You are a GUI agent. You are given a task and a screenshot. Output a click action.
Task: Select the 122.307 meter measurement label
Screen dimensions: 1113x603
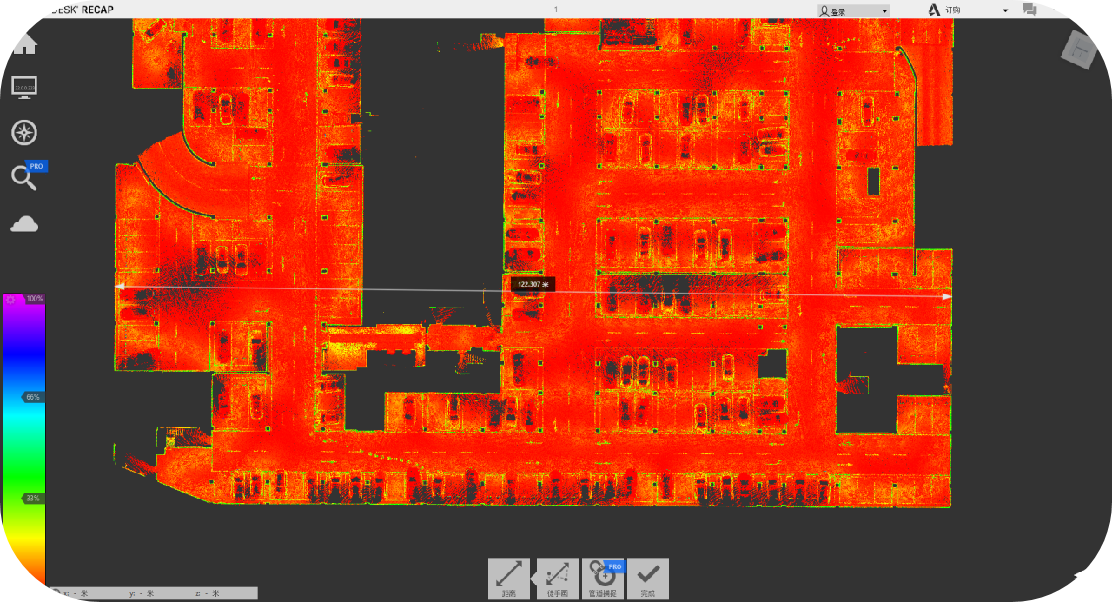pyautogui.click(x=532, y=285)
